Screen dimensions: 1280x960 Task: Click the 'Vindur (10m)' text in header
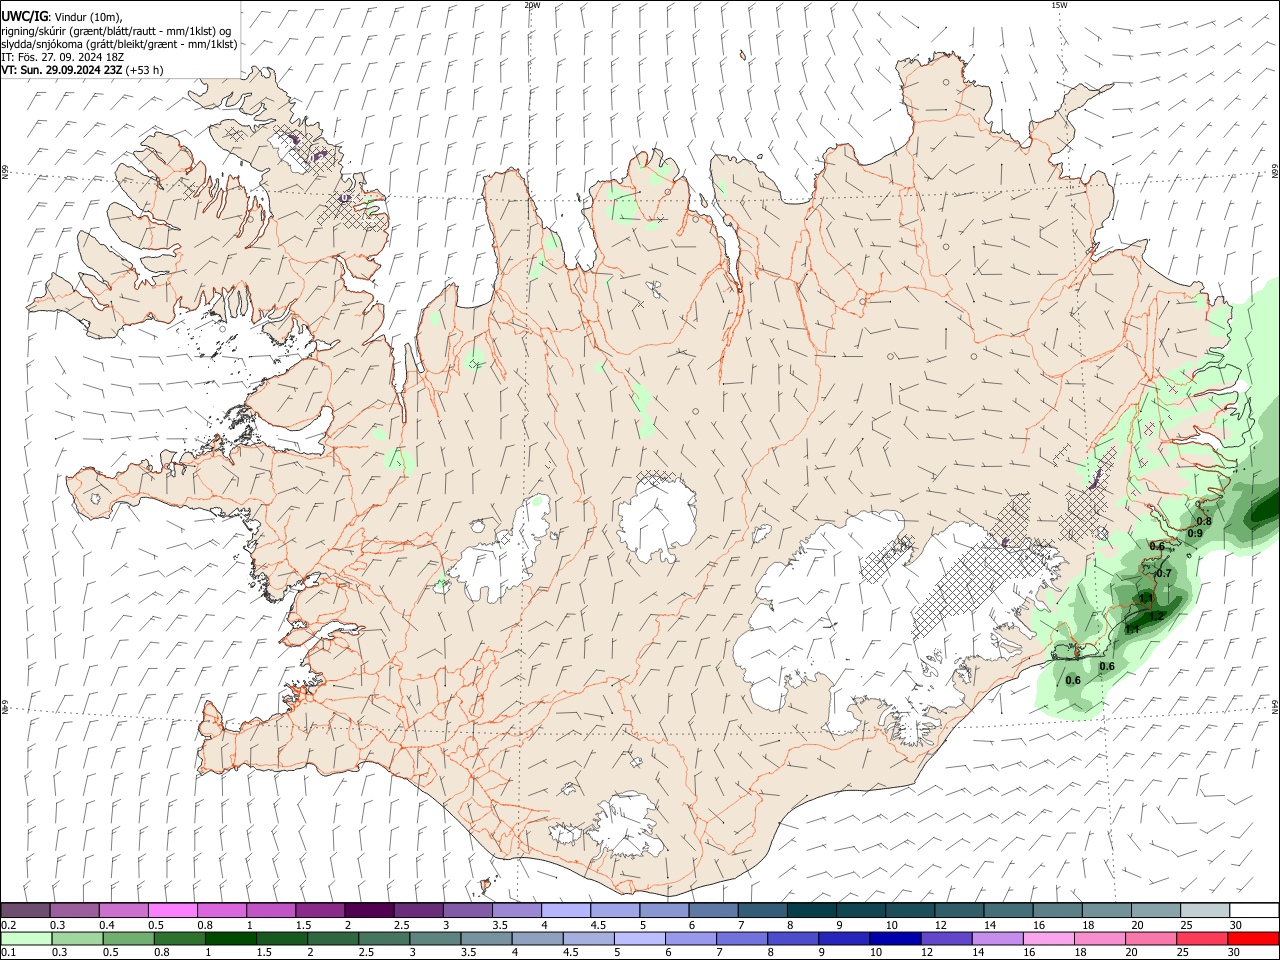coord(87,16)
